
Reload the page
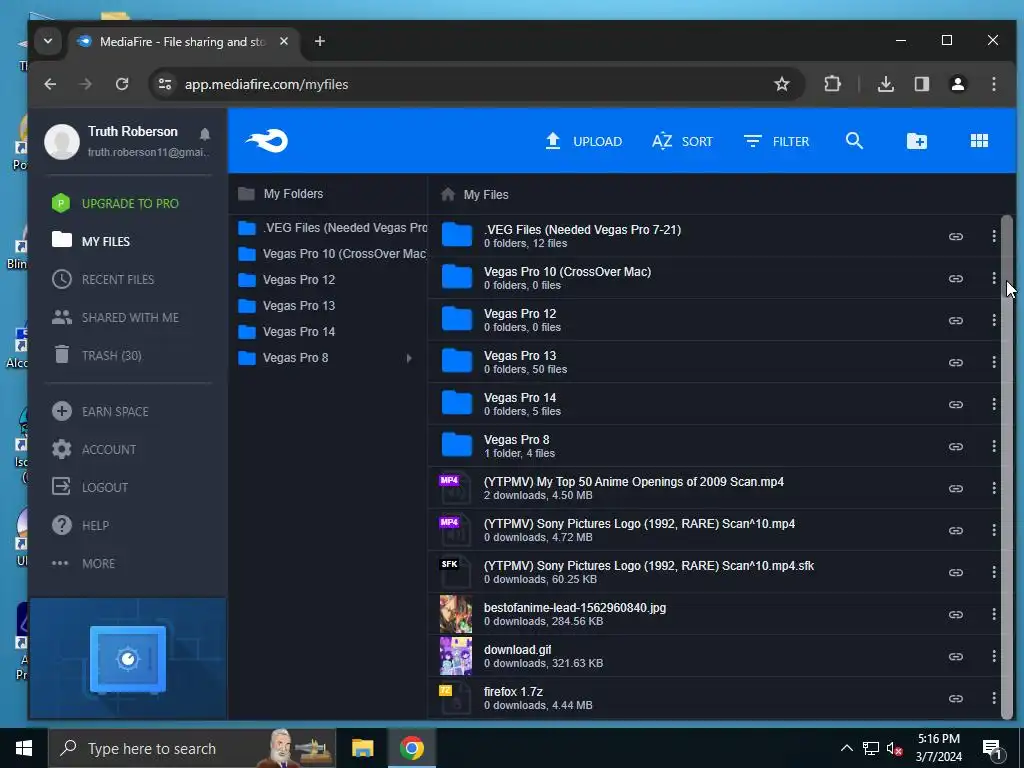pyautogui.click(x=122, y=84)
